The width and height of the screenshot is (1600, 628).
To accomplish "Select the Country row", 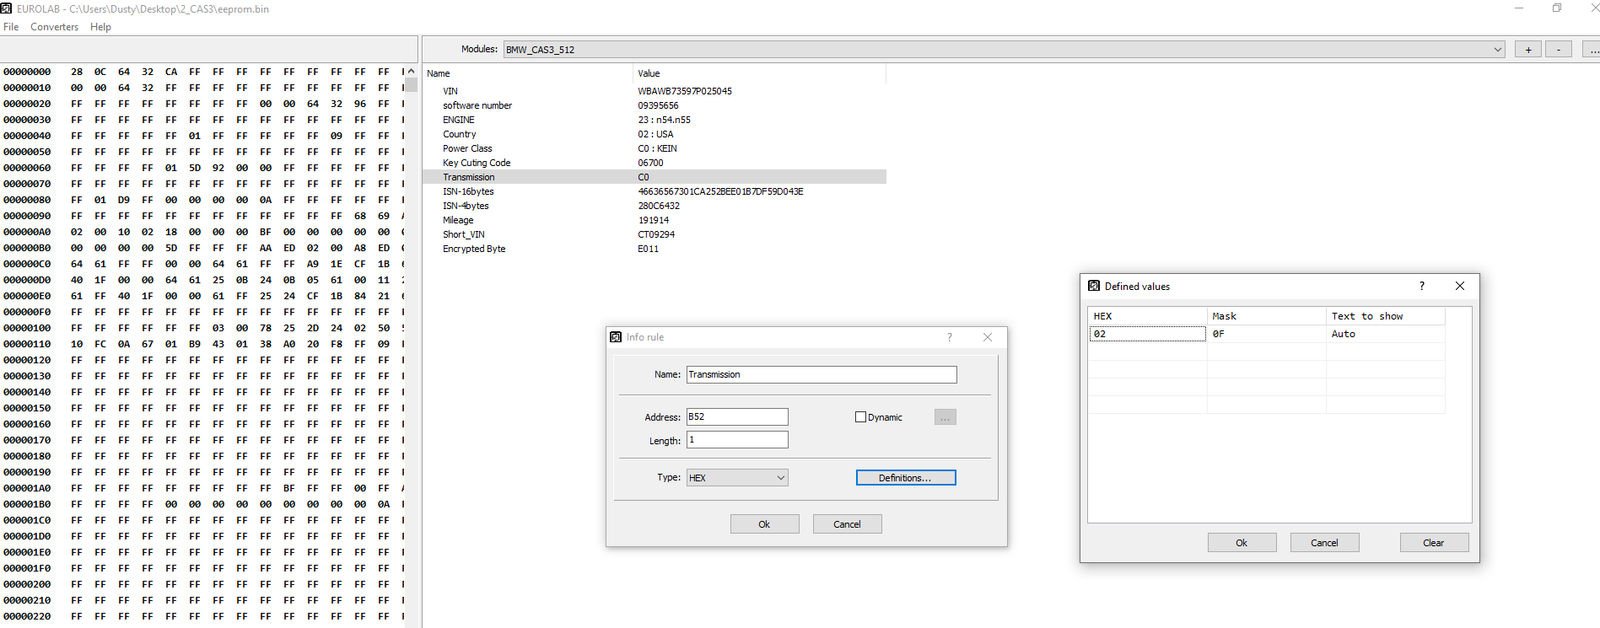I will pos(656,134).
